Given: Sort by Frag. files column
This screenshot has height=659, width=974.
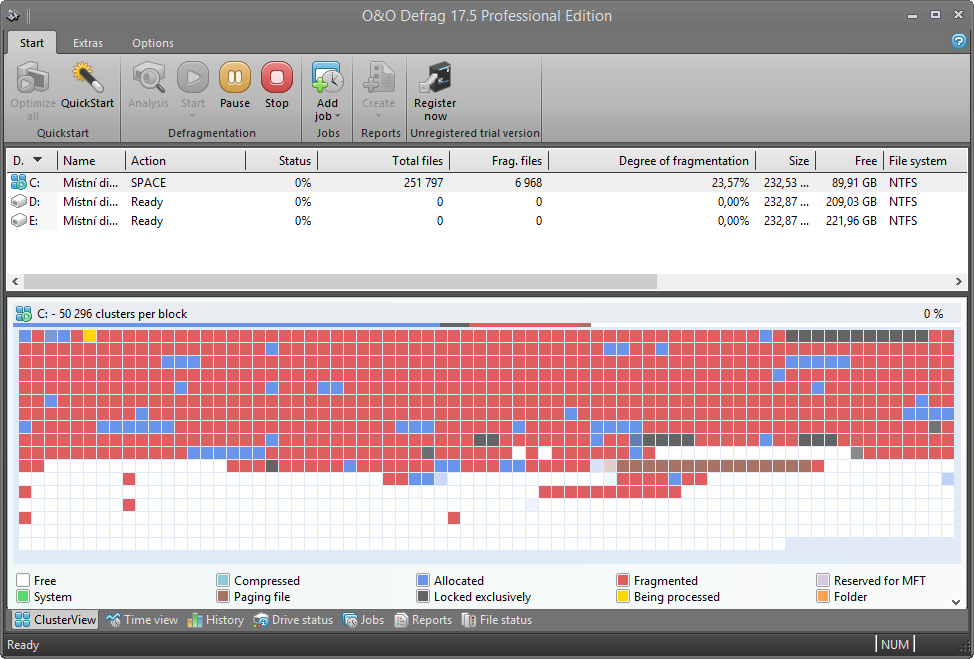Looking at the screenshot, I should tap(499, 160).
